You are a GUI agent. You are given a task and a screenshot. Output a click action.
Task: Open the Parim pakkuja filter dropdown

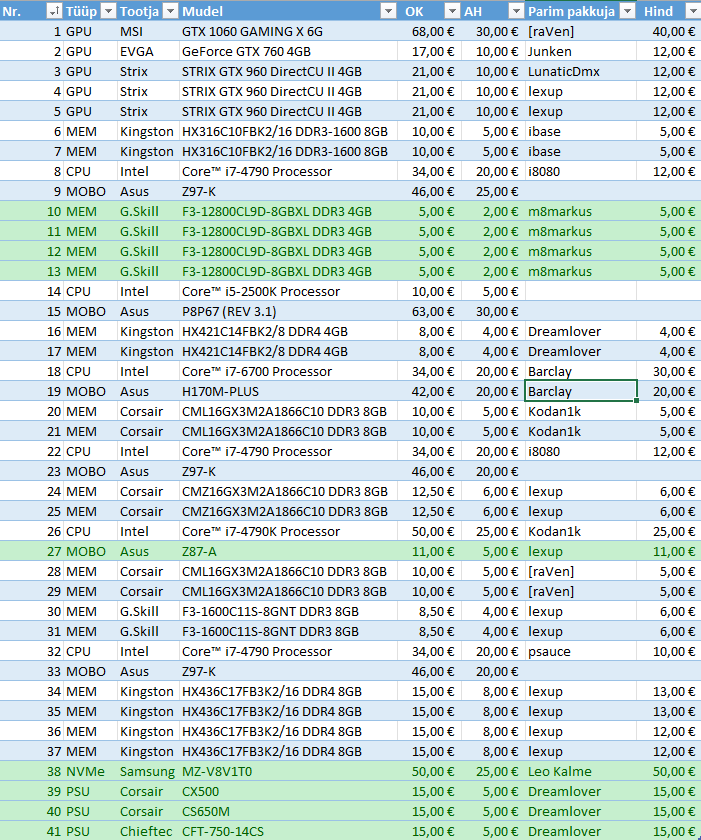tap(628, 11)
